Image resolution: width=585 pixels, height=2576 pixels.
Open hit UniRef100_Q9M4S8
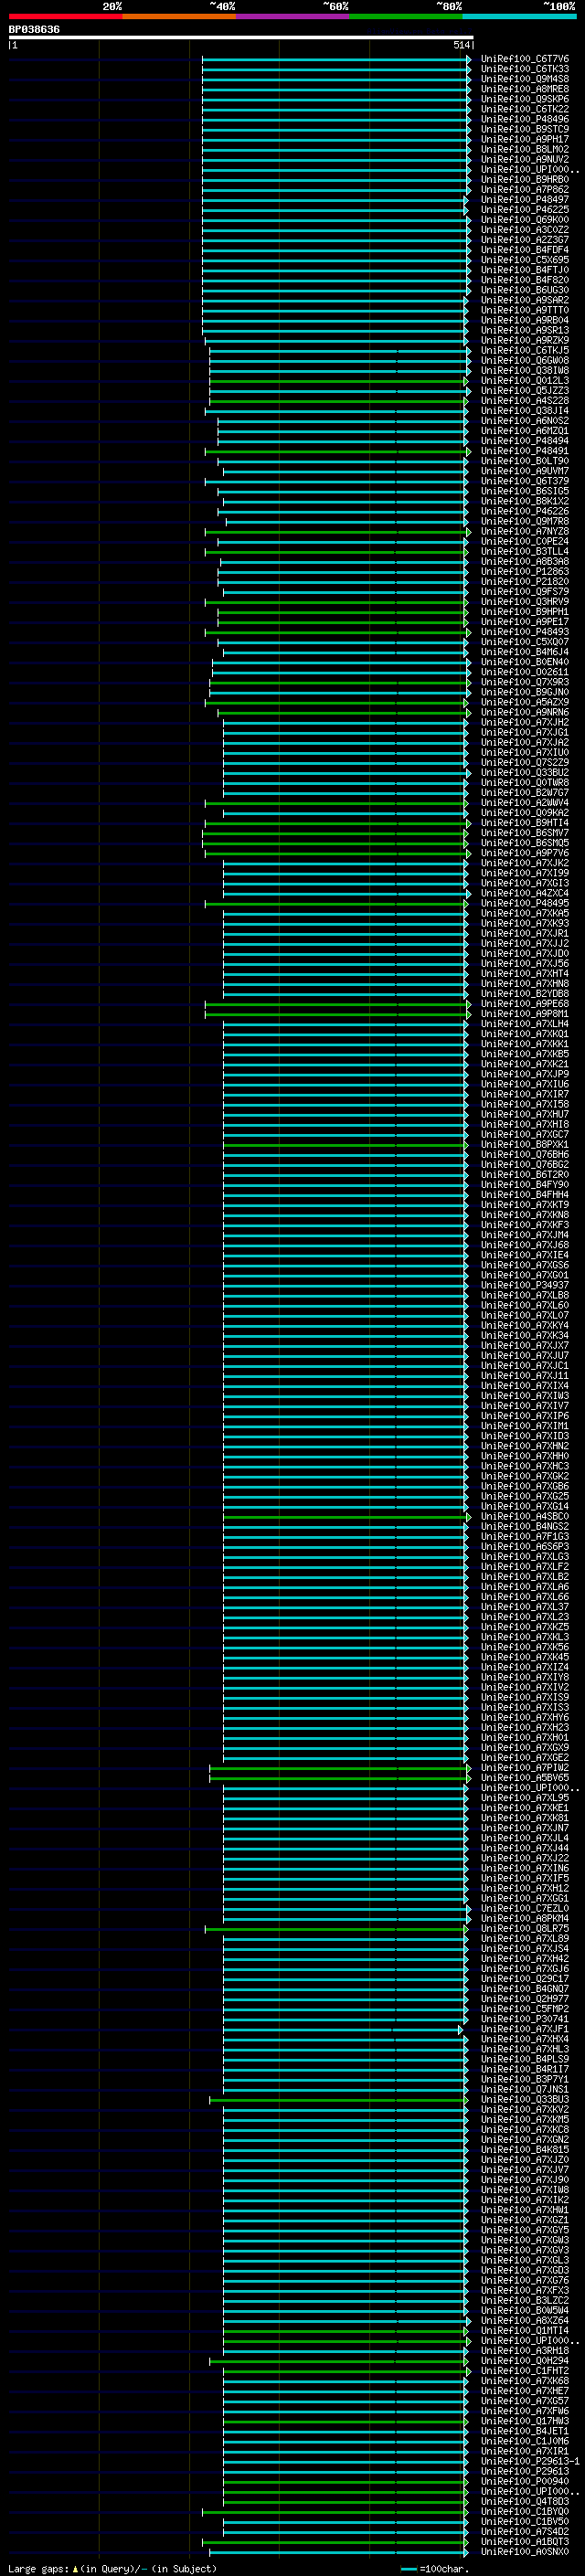(x=525, y=80)
